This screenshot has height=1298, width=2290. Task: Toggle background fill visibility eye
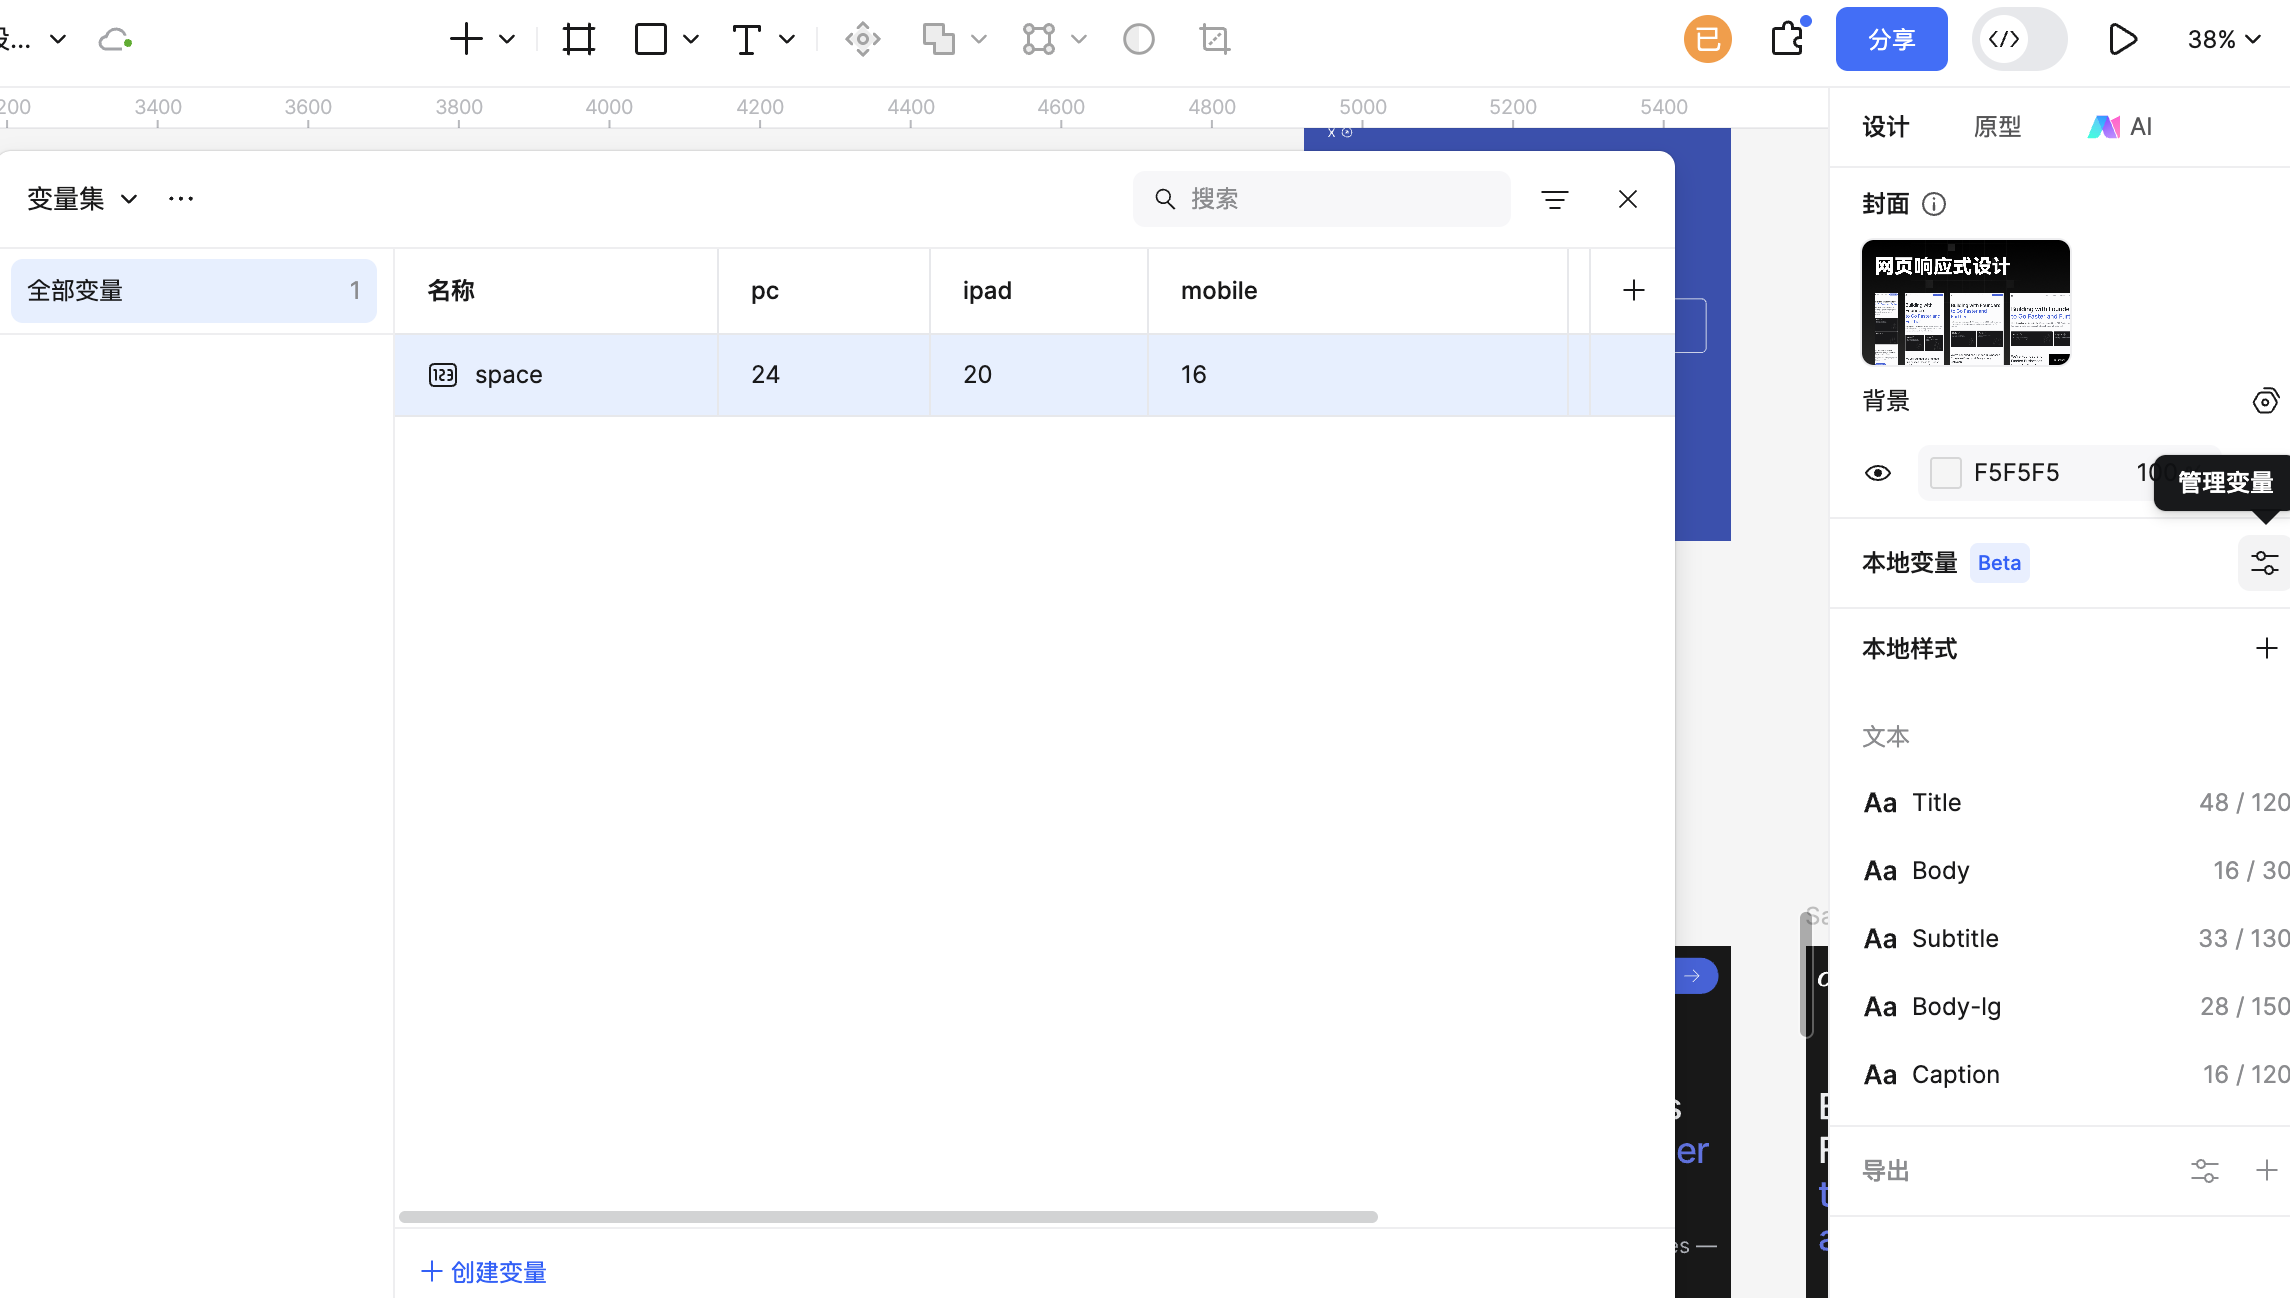click(1878, 473)
